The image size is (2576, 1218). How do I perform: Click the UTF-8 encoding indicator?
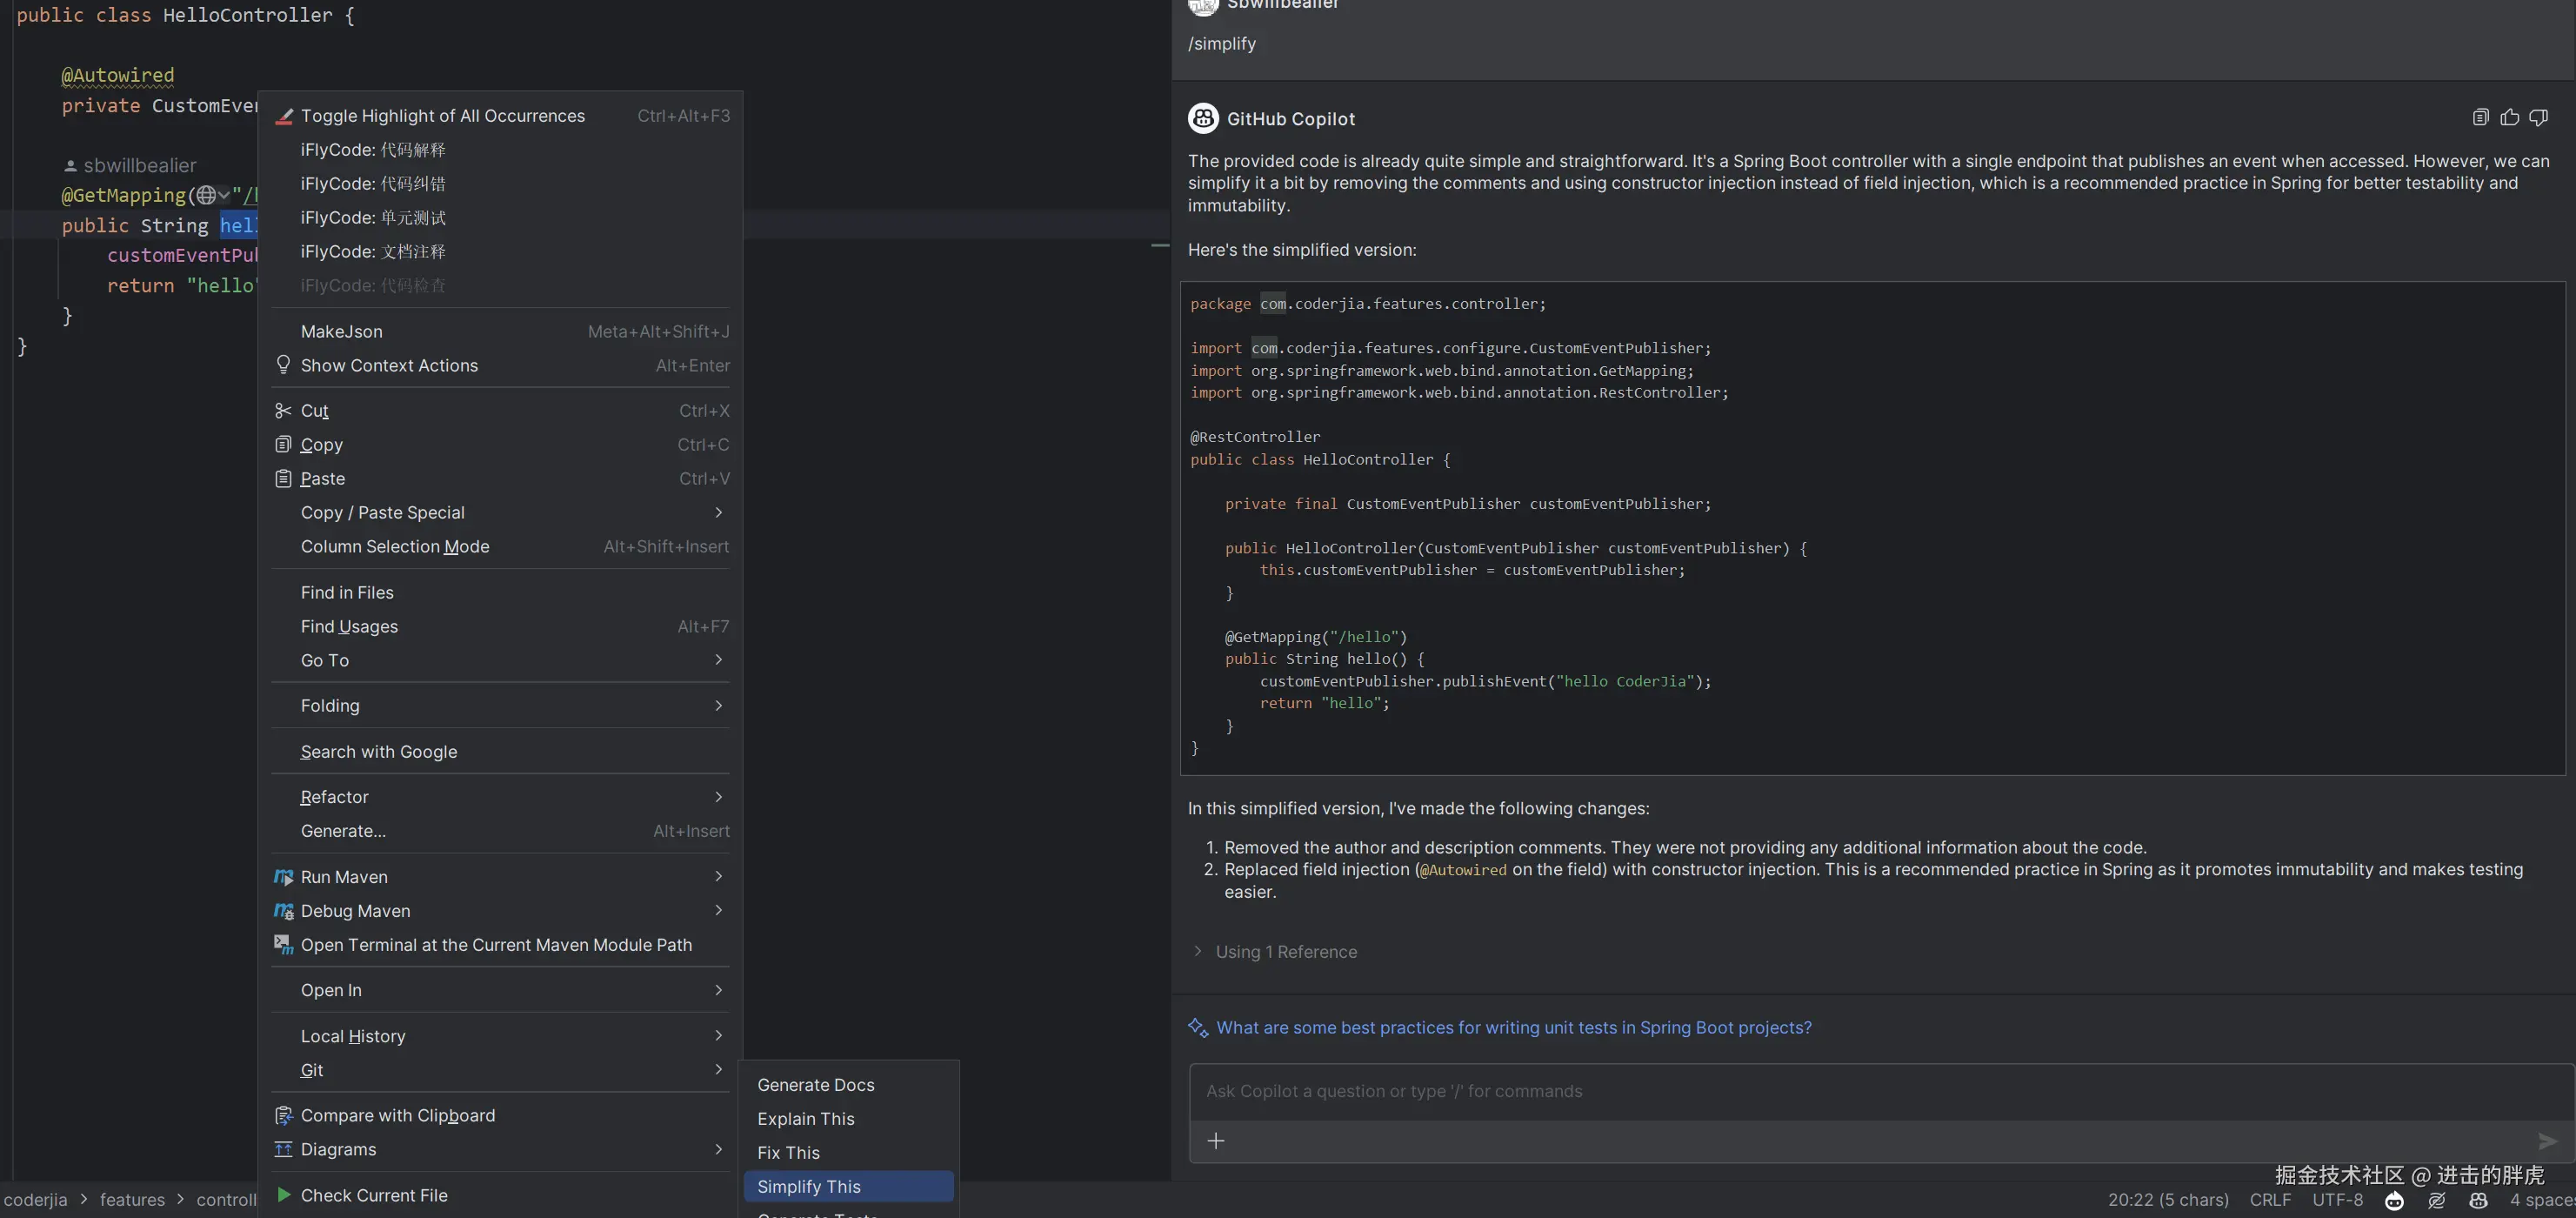(x=2337, y=1200)
